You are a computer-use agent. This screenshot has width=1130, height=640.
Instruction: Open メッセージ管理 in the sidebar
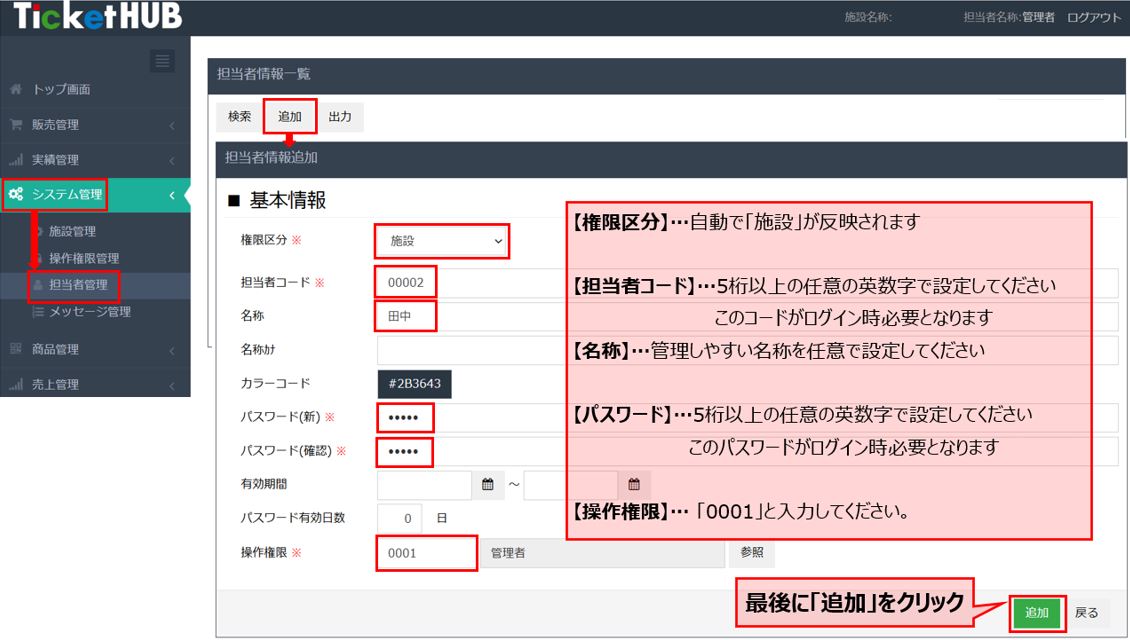[x=90, y=312]
